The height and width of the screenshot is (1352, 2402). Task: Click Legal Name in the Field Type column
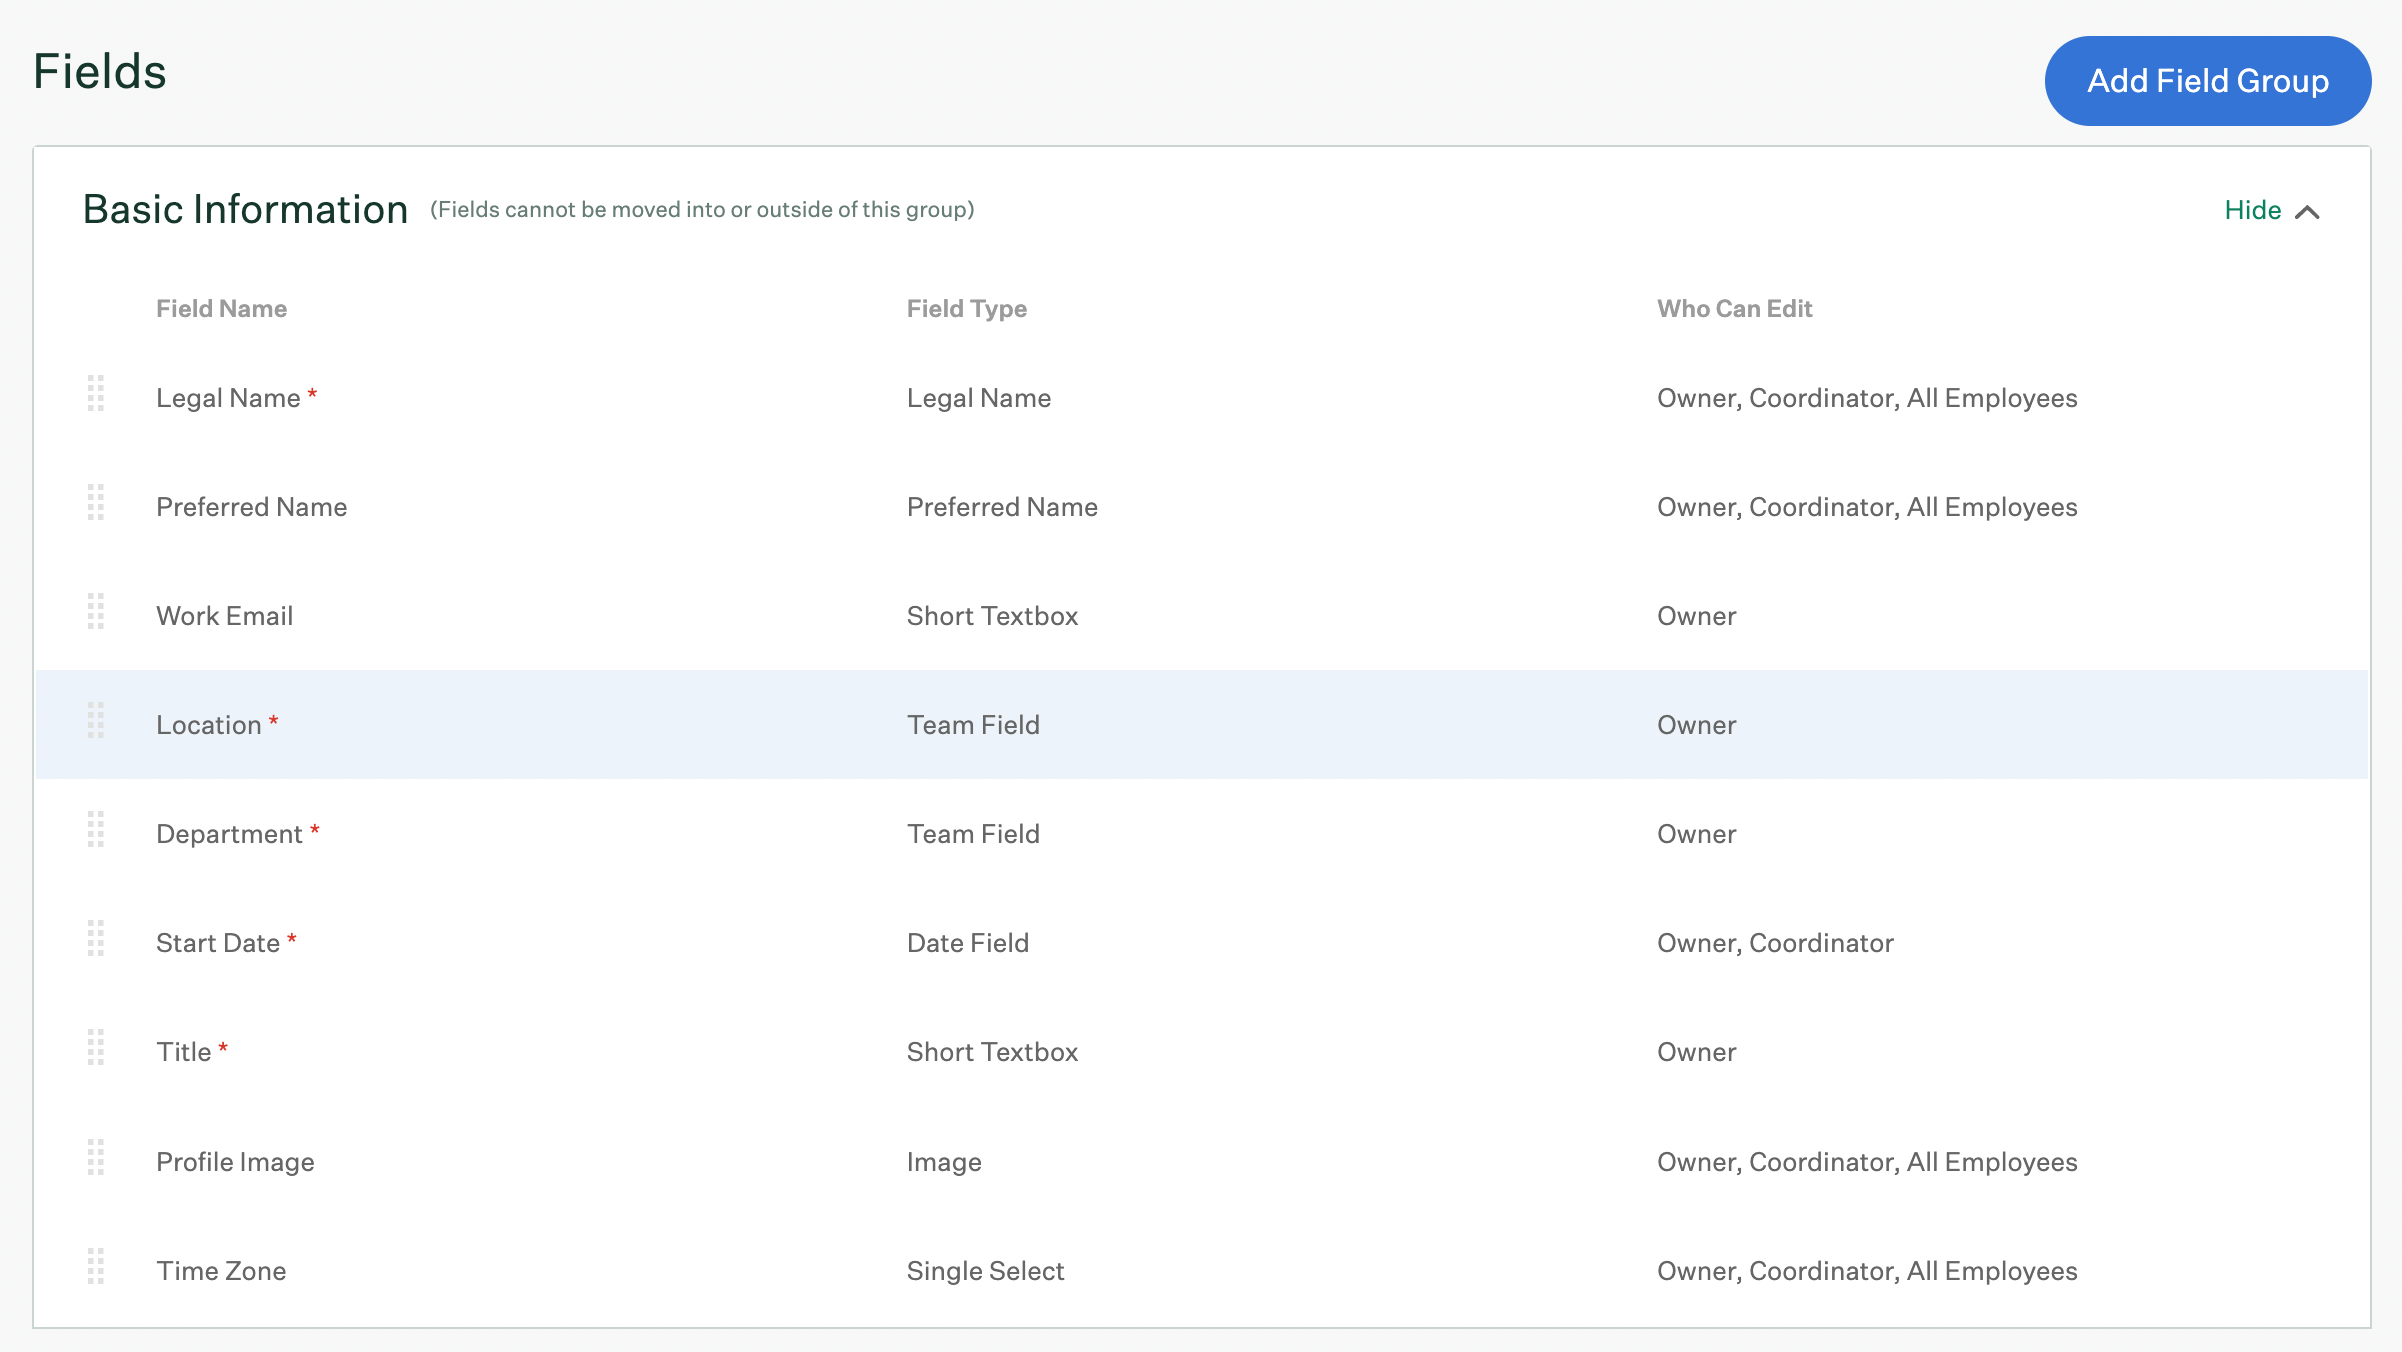[x=979, y=398]
